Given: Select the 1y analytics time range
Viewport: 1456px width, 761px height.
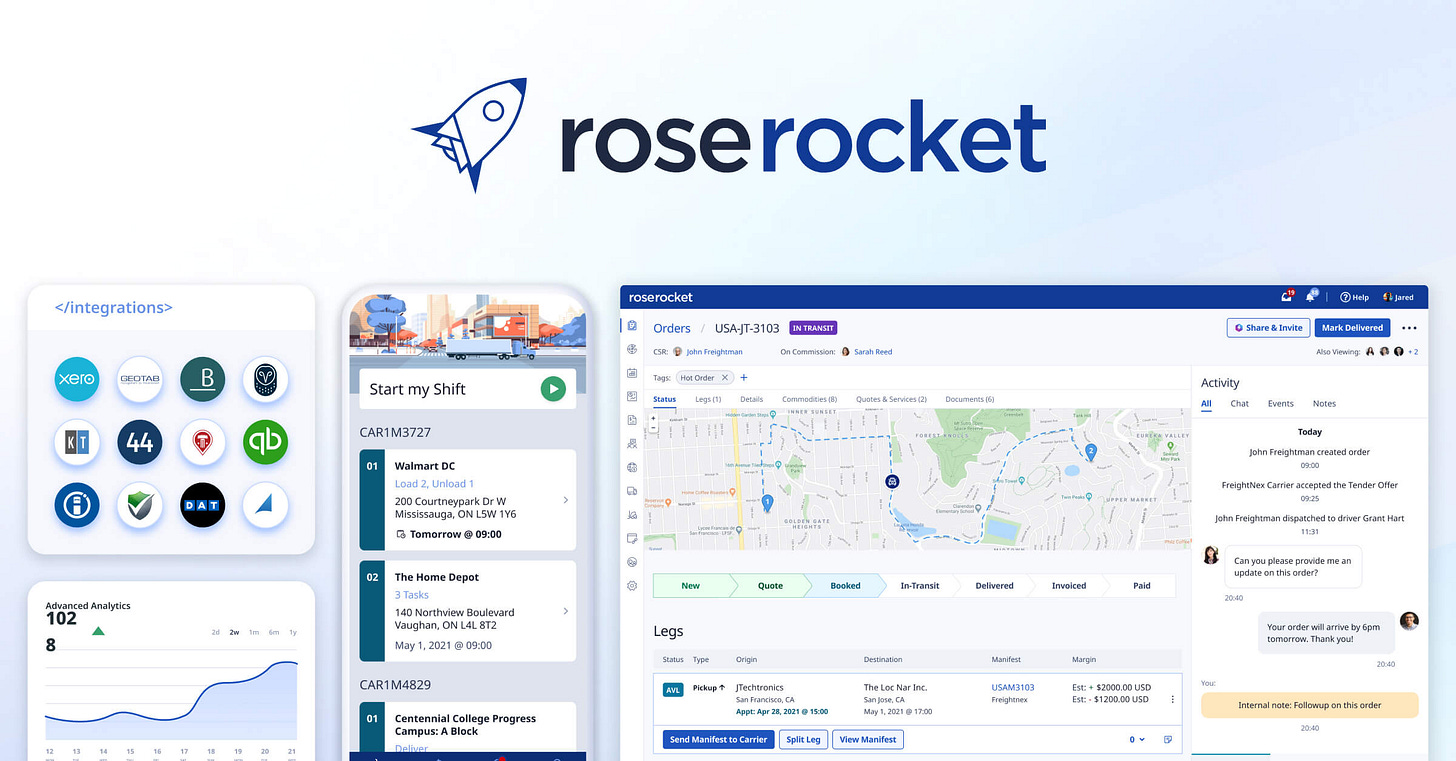Looking at the screenshot, I should coord(293,632).
